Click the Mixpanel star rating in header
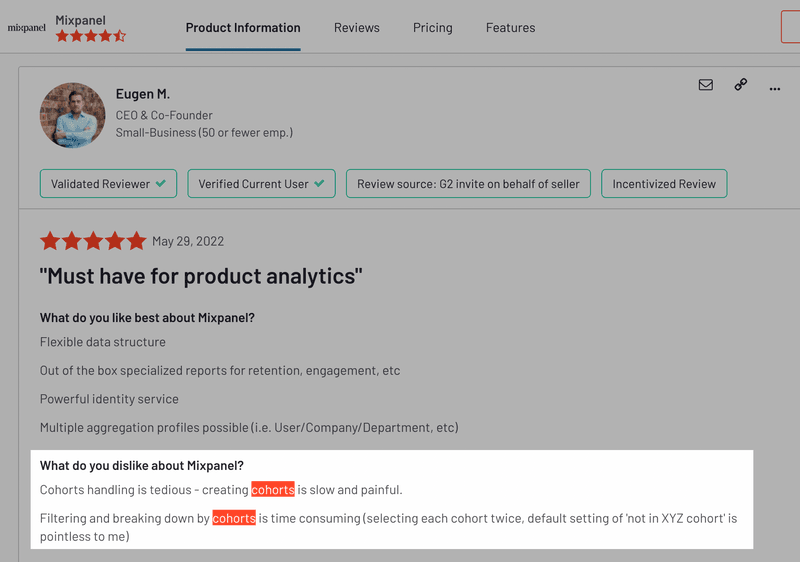Screen dimensions: 800x562 pyautogui.click(x=91, y=36)
